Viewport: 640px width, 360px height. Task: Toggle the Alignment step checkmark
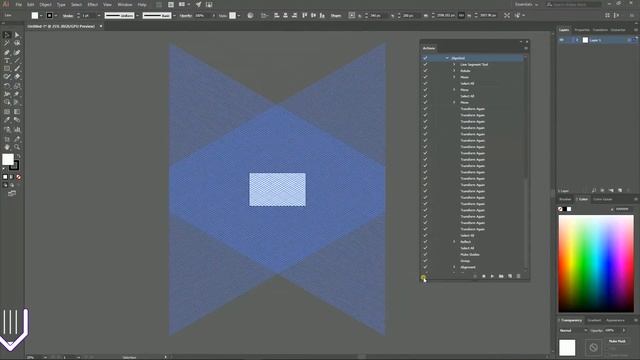point(425,267)
